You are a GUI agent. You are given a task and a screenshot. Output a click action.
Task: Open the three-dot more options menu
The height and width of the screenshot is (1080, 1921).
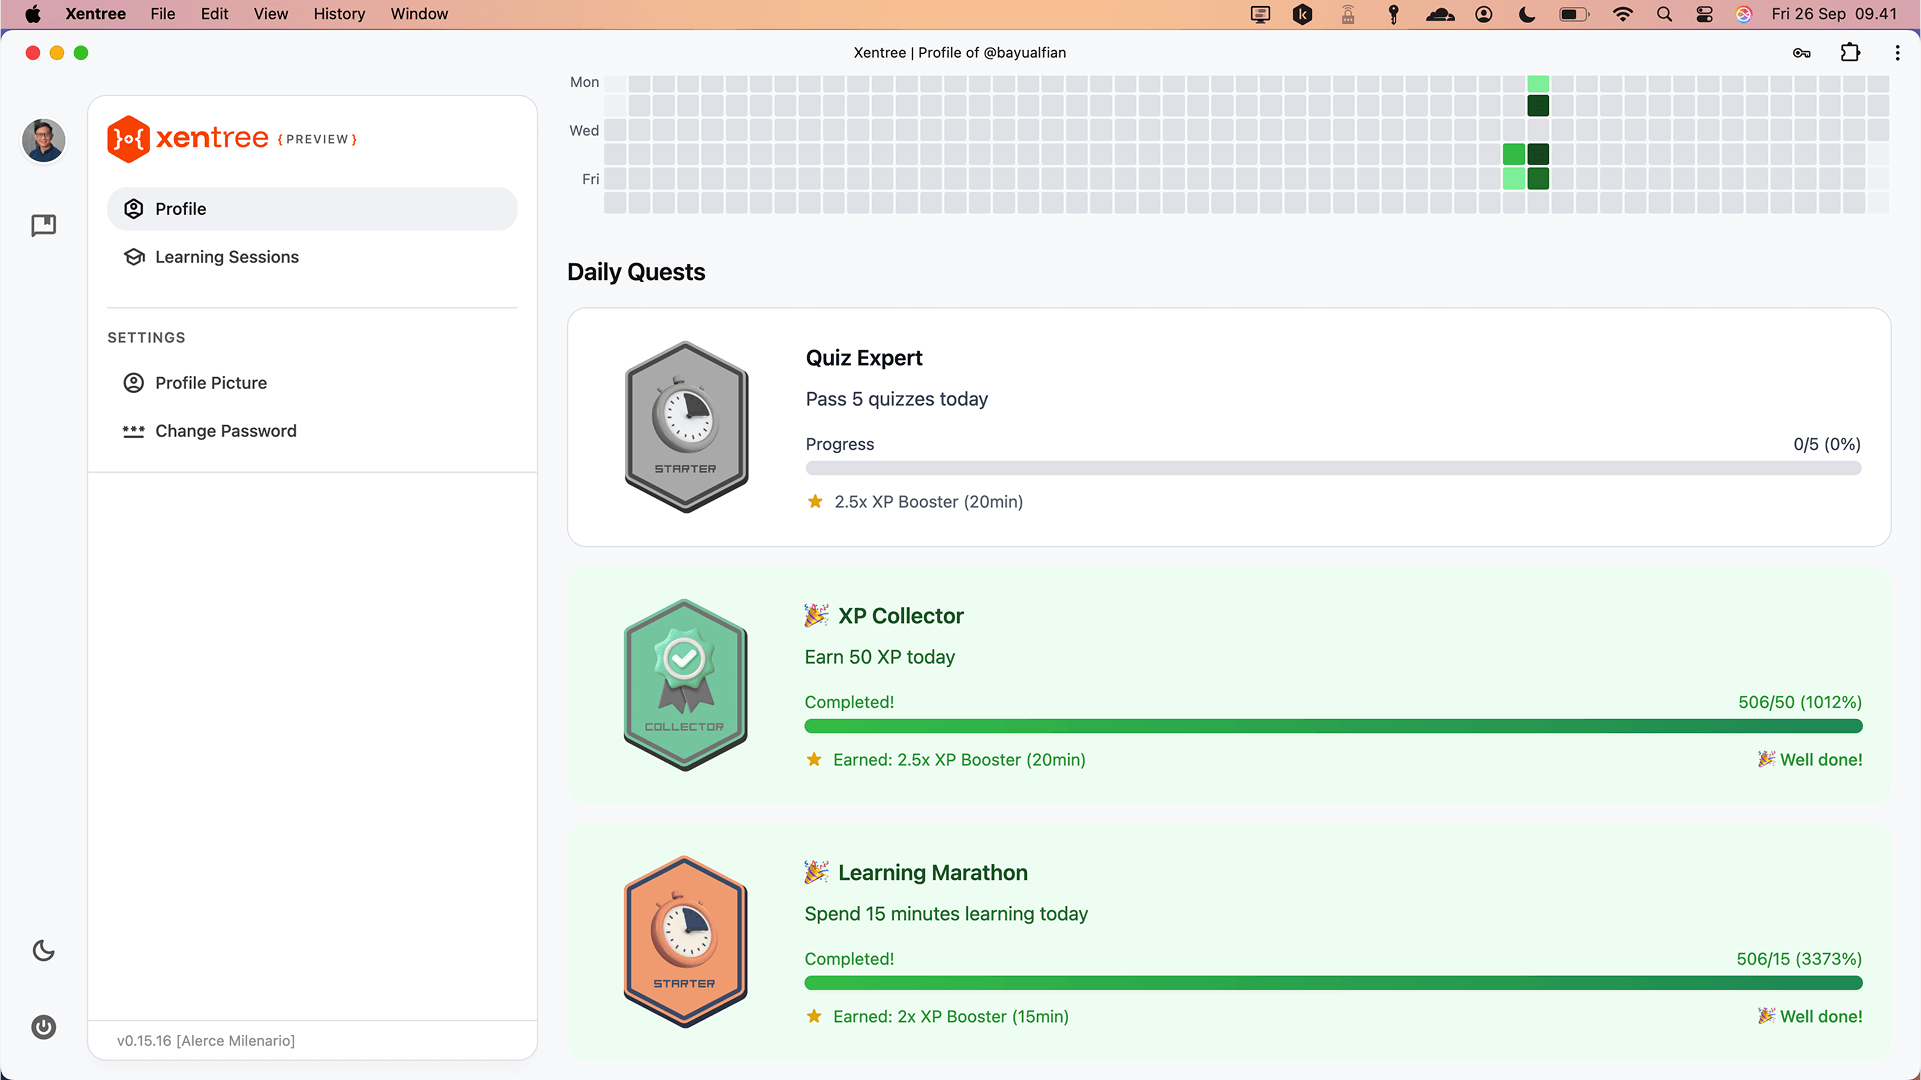[1897, 53]
